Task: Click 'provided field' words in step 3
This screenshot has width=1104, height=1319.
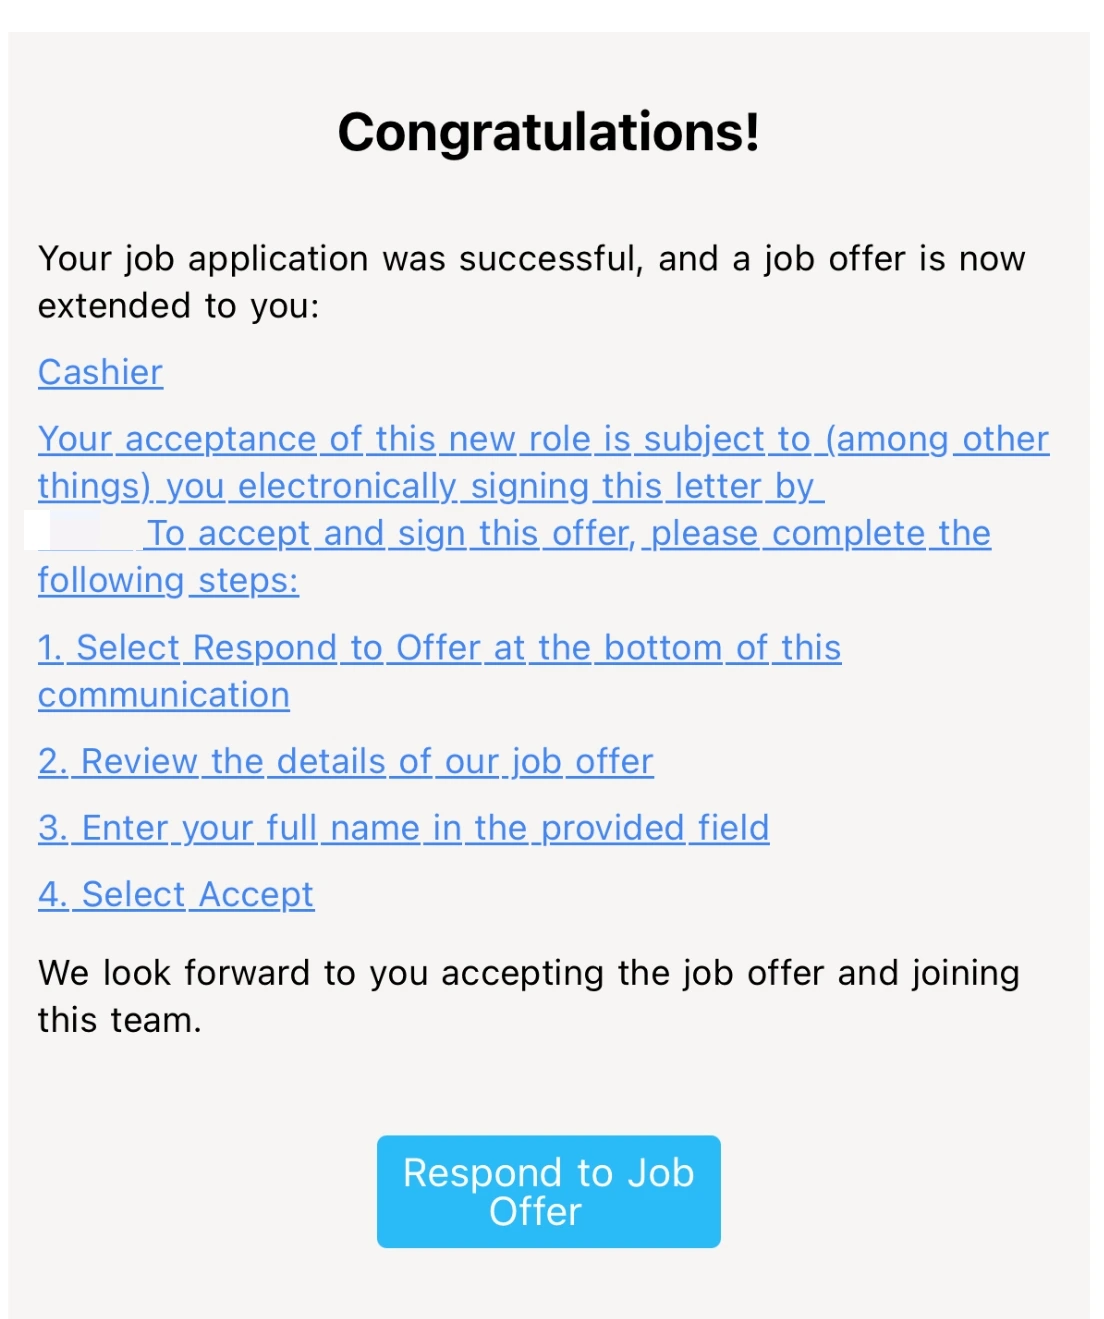Action: (655, 828)
